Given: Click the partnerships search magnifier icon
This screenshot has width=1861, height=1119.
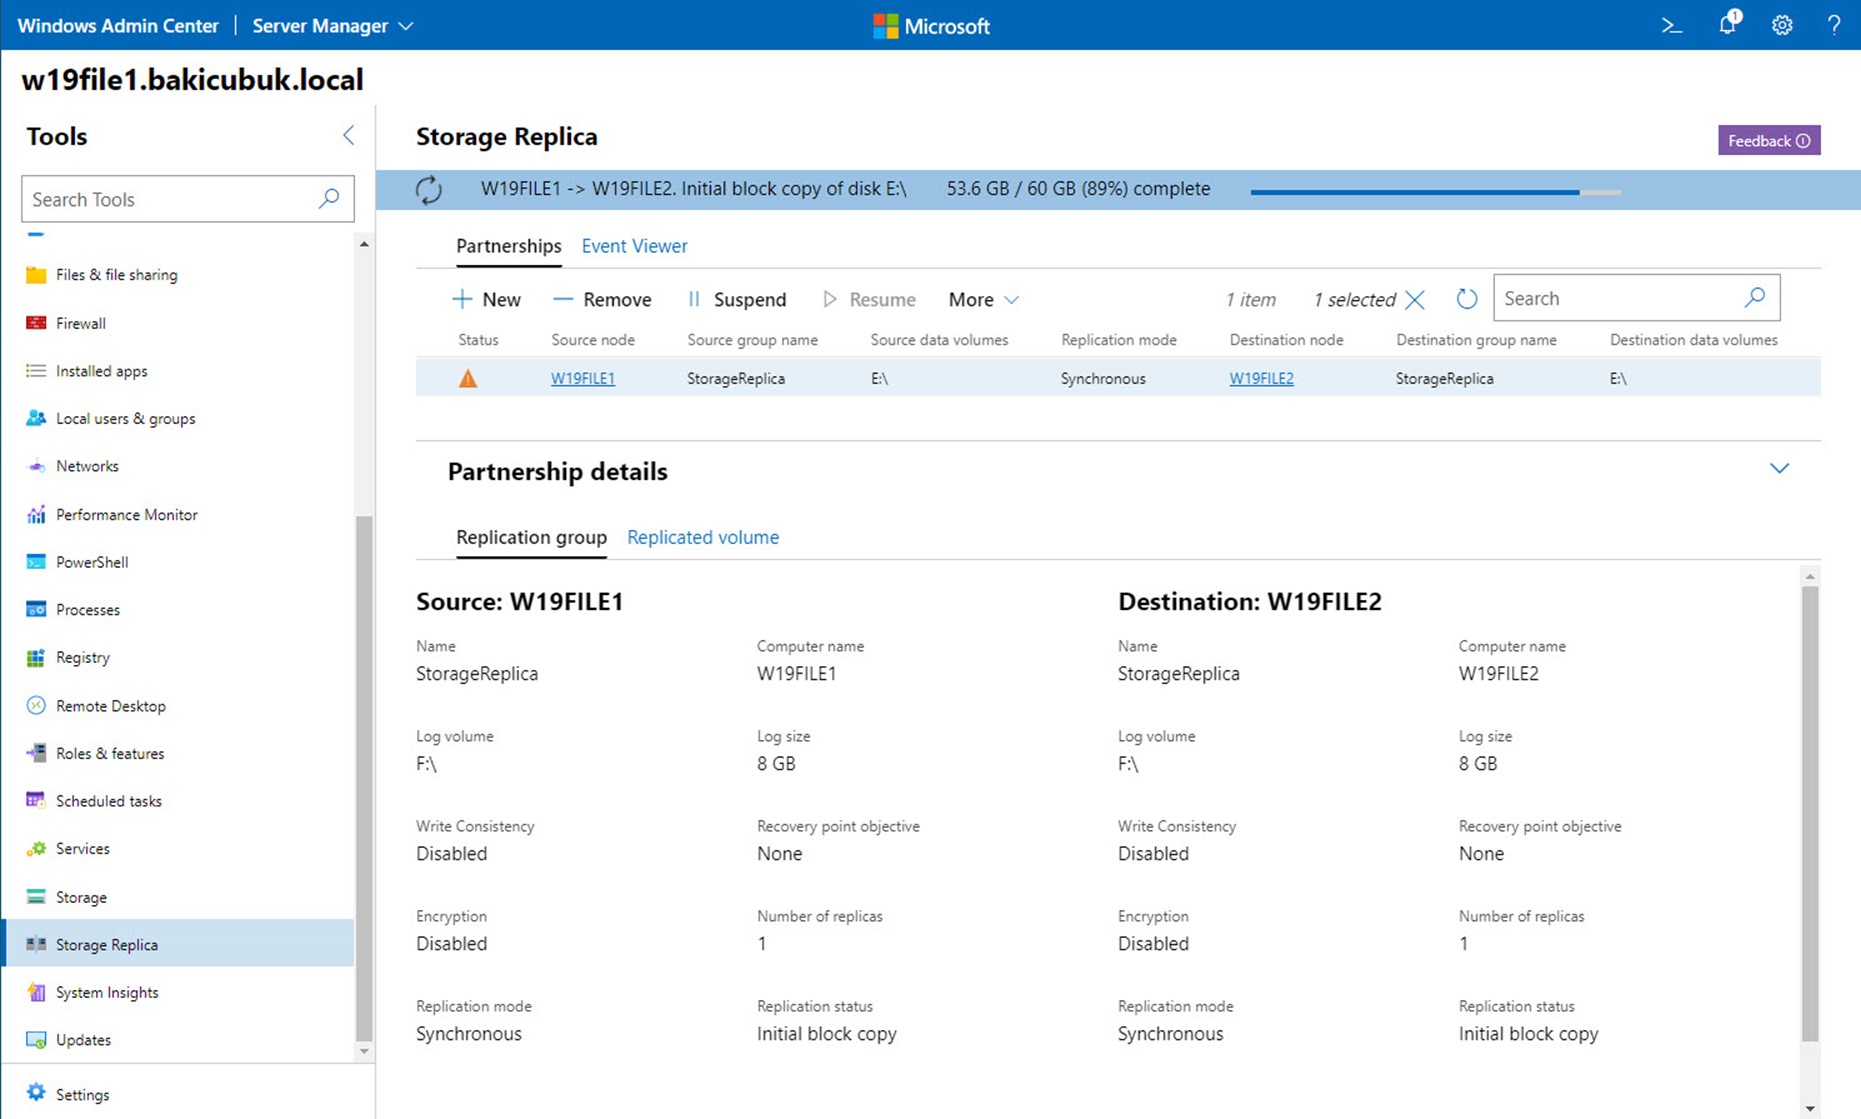Looking at the screenshot, I should [x=1755, y=298].
